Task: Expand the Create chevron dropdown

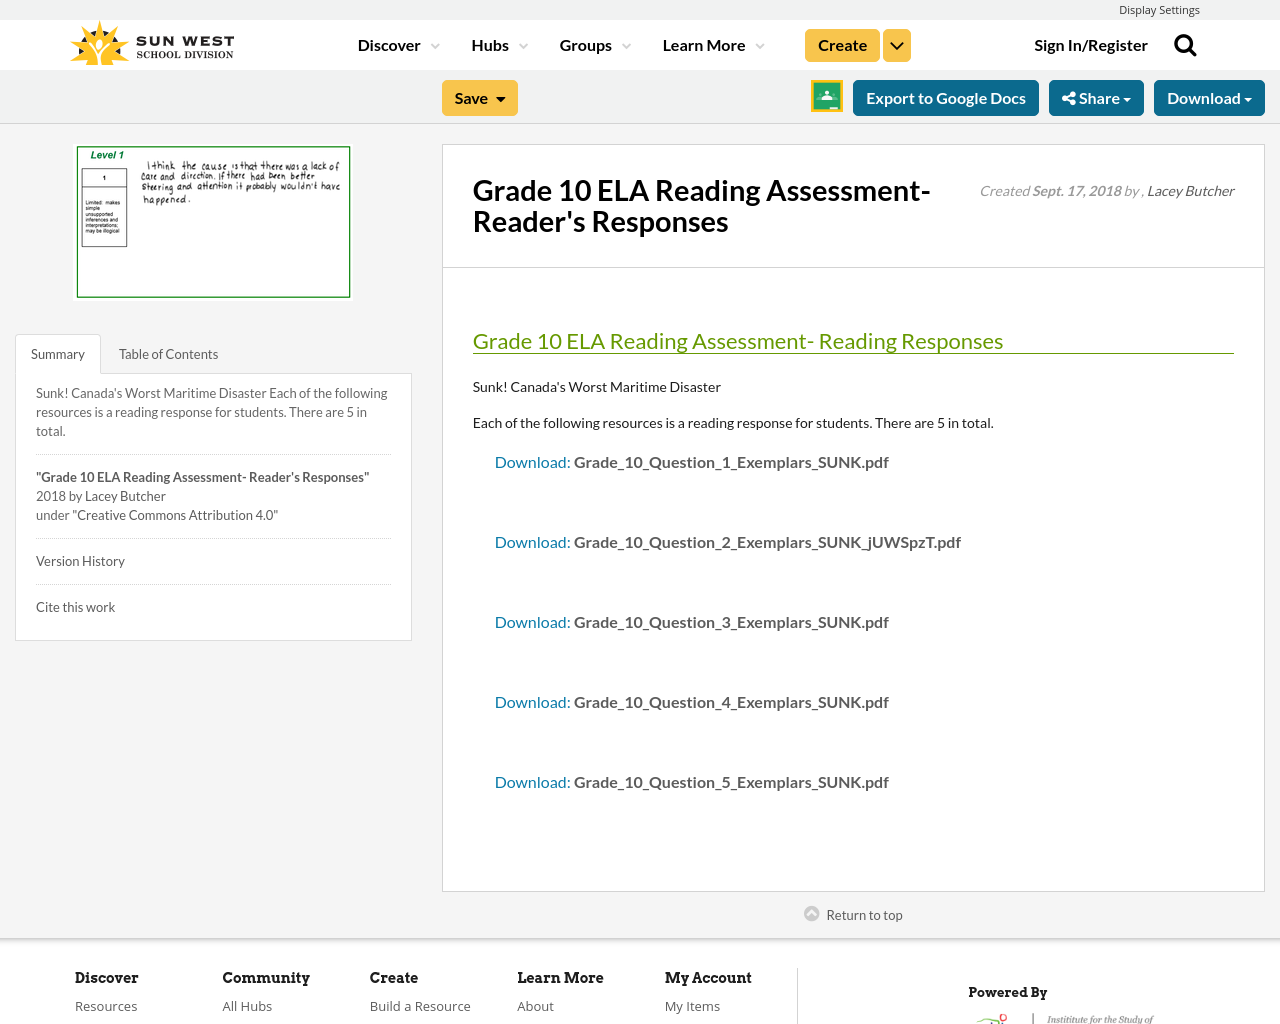Action: [896, 44]
